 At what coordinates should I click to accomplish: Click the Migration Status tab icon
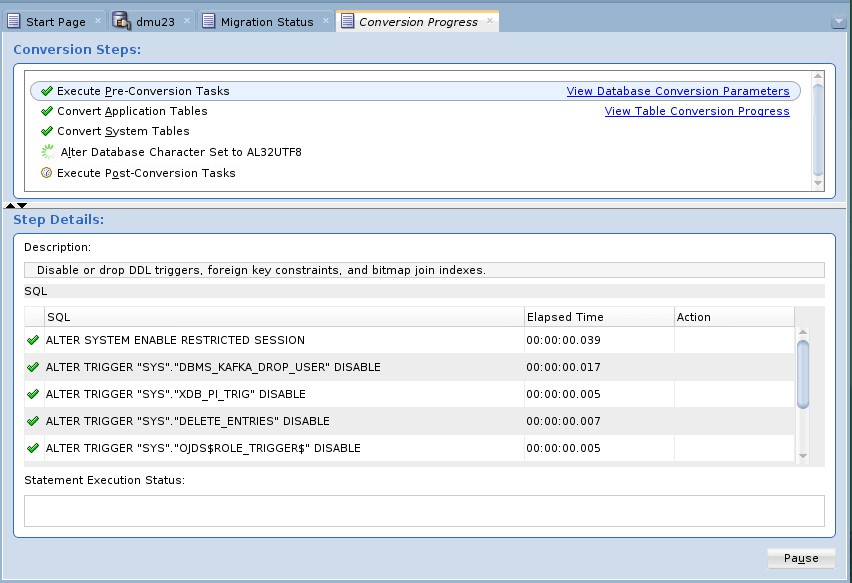[x=208, y=21]
